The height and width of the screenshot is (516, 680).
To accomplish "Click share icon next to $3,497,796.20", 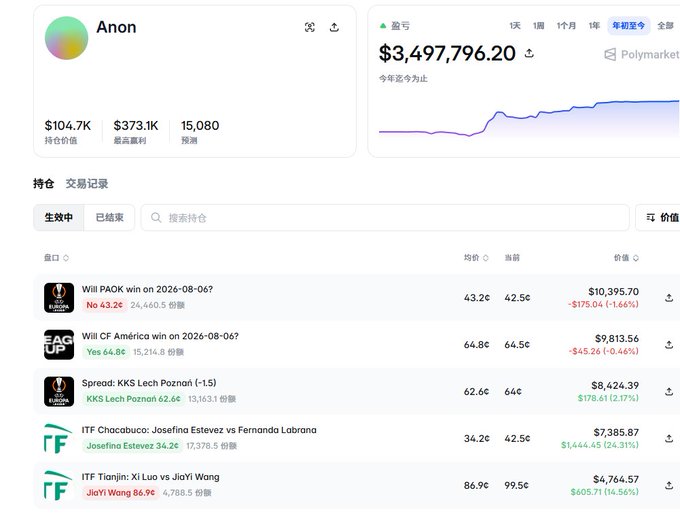I will [529, 53].
